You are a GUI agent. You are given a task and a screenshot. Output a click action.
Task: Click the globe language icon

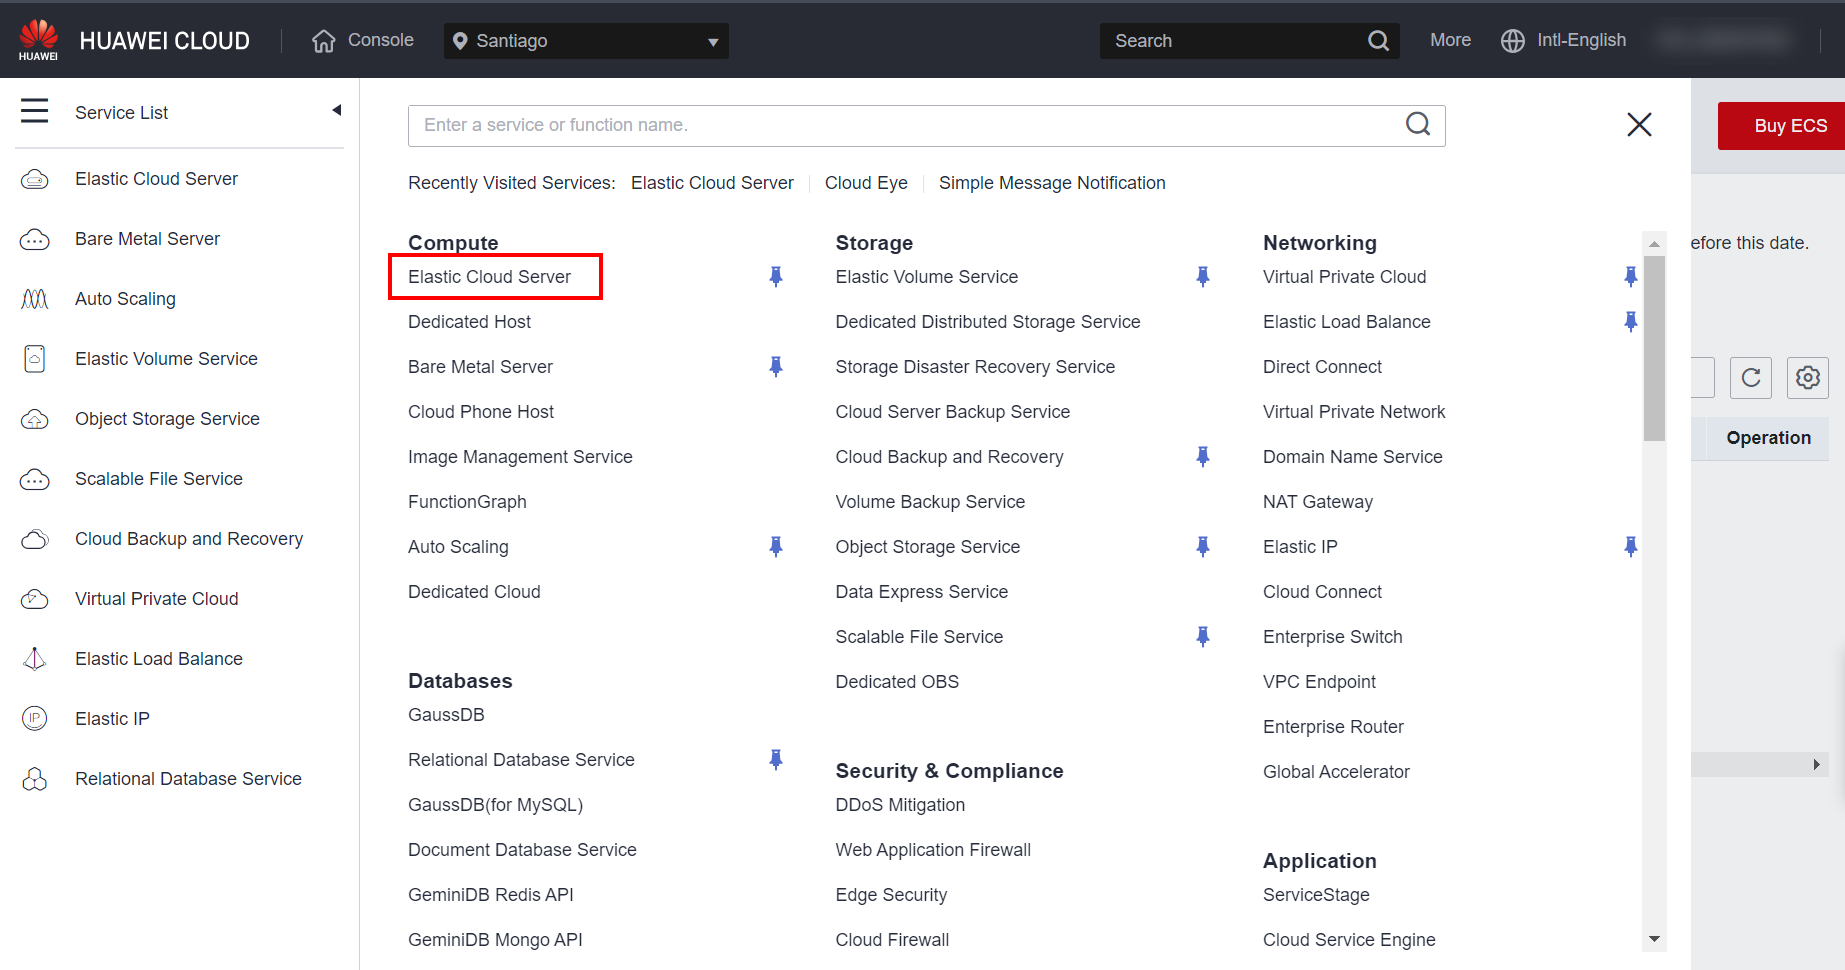(x=1512, y=41)
